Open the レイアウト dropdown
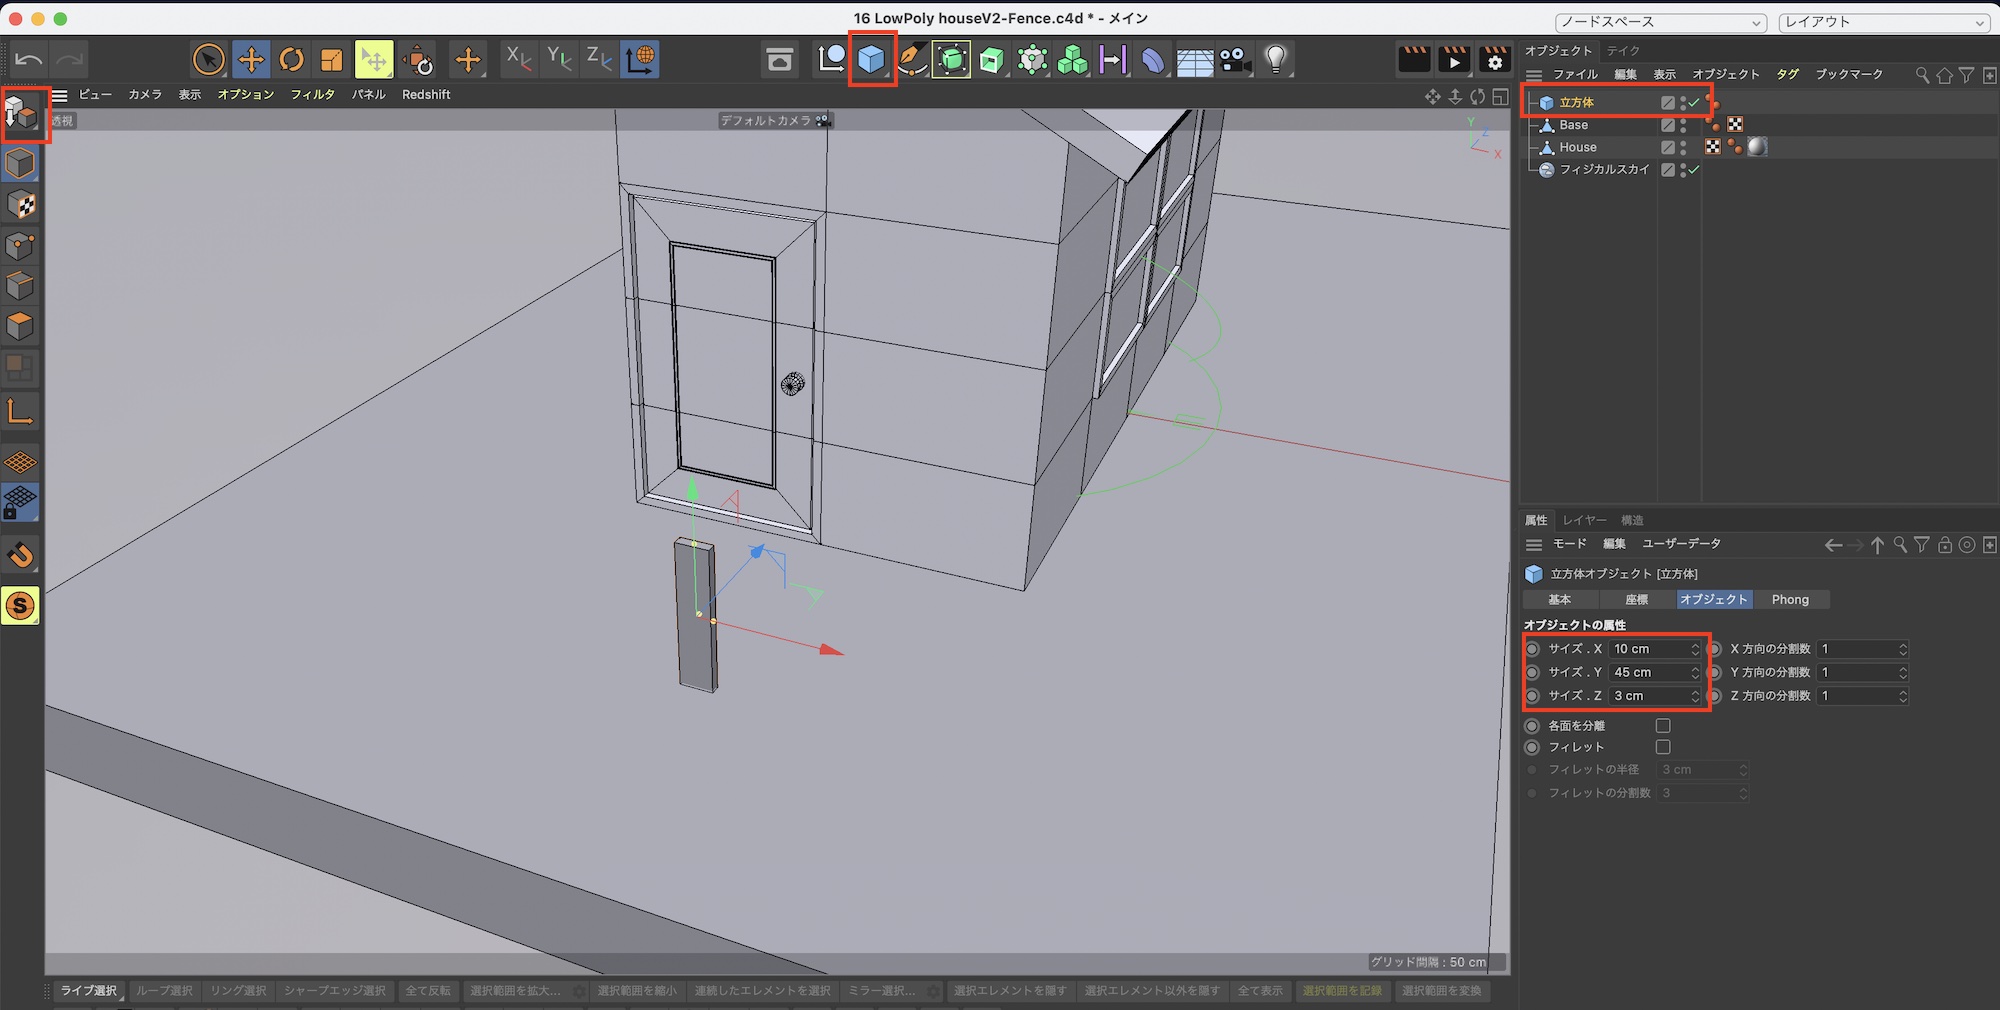 pyautogui.click(x=1884, y=22)
